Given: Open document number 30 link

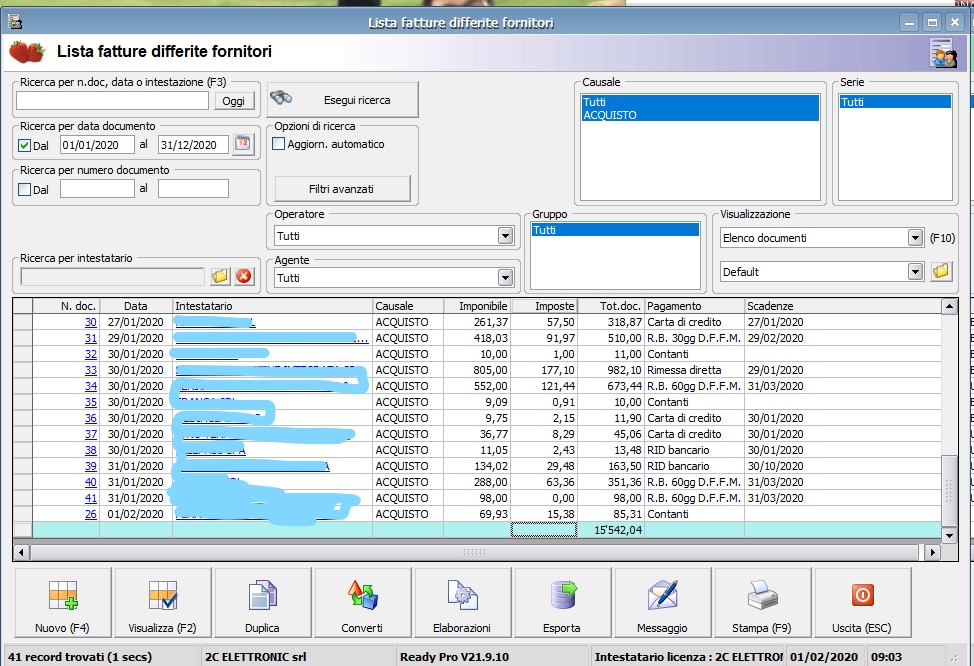Looking at the screenshot, I should pyautogui.click(x=91, y=322).
